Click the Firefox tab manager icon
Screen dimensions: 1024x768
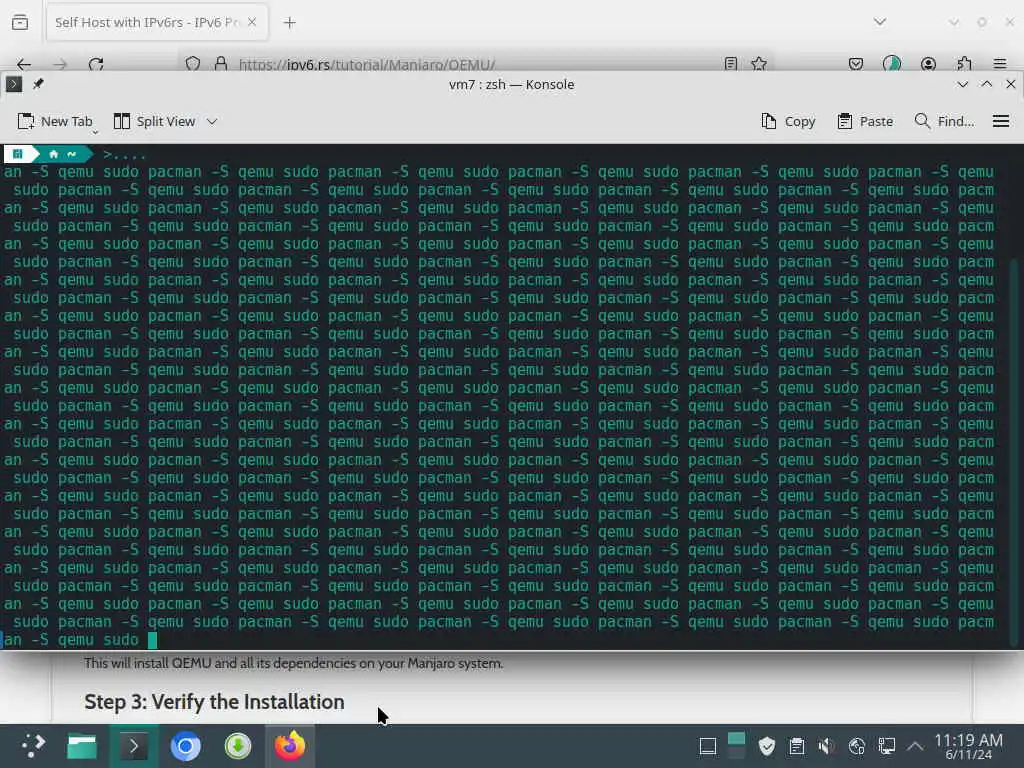tap(20, 22)
